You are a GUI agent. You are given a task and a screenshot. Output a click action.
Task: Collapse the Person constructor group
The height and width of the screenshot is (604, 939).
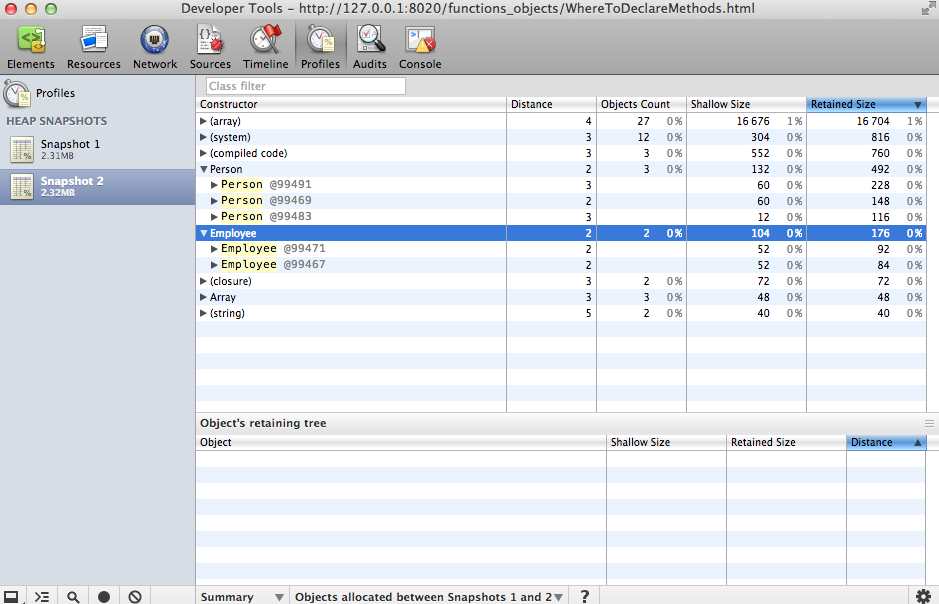click(x=204, y=169)
